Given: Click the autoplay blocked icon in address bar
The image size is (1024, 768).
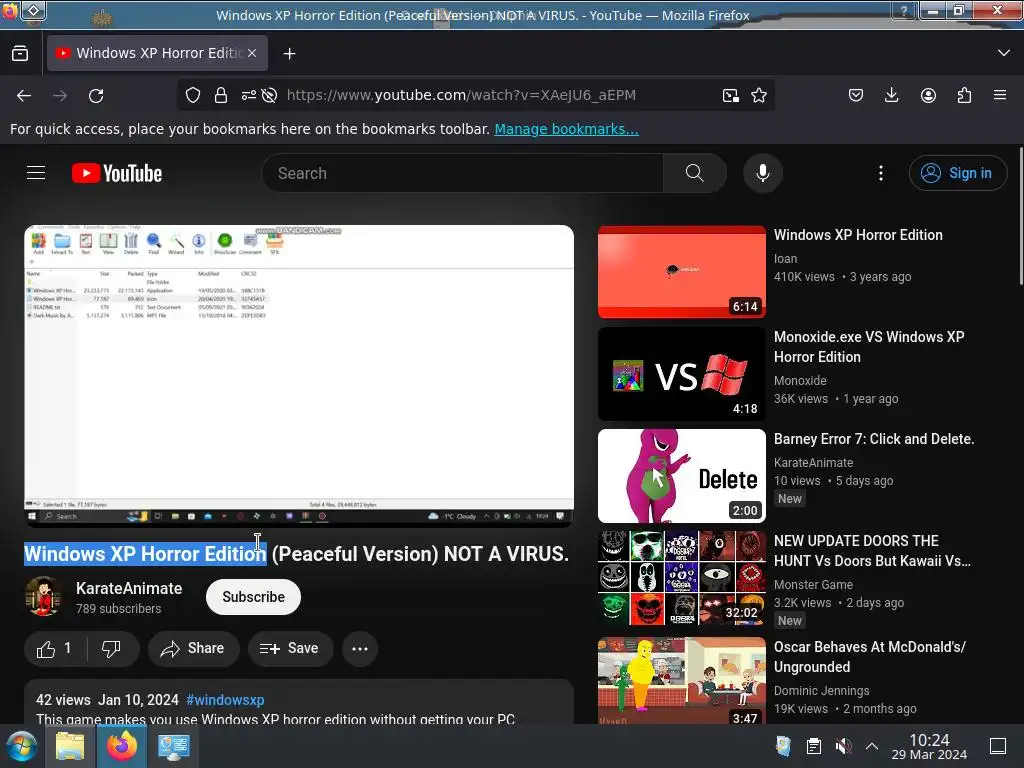Looking at the screenshot, I should pyautogui.click(x=269, y=95).
